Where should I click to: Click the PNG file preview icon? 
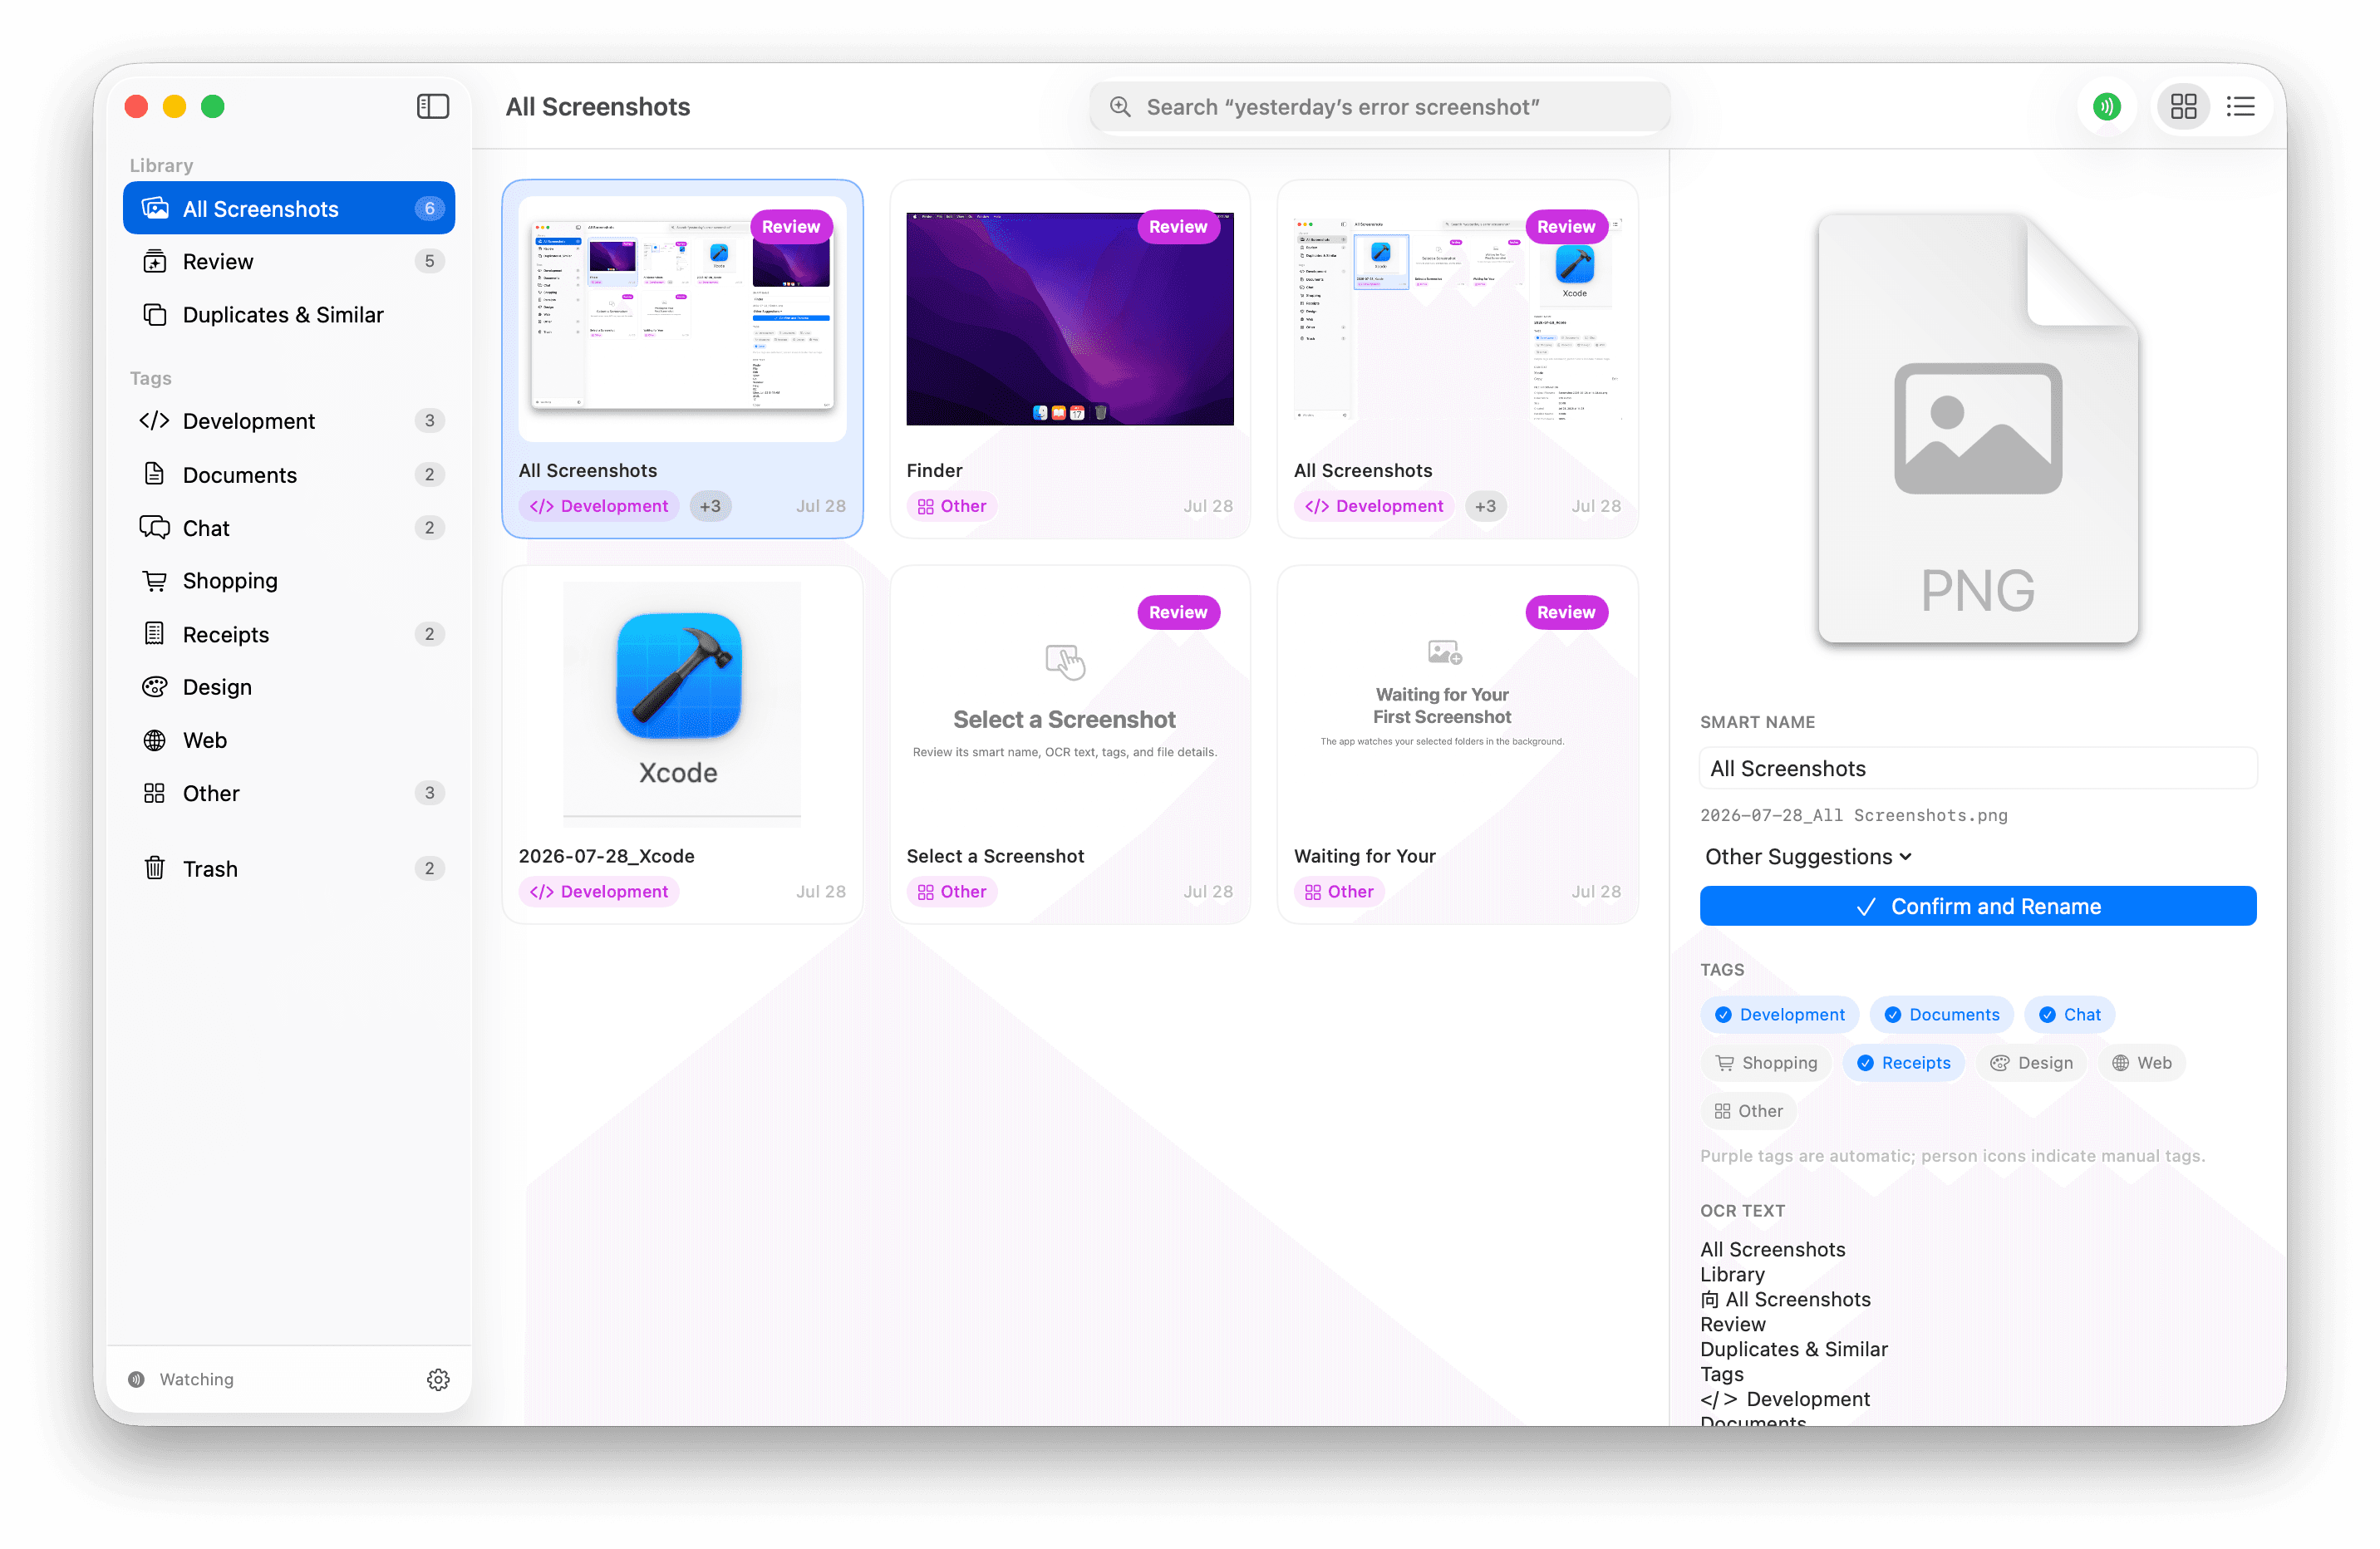1977,428
